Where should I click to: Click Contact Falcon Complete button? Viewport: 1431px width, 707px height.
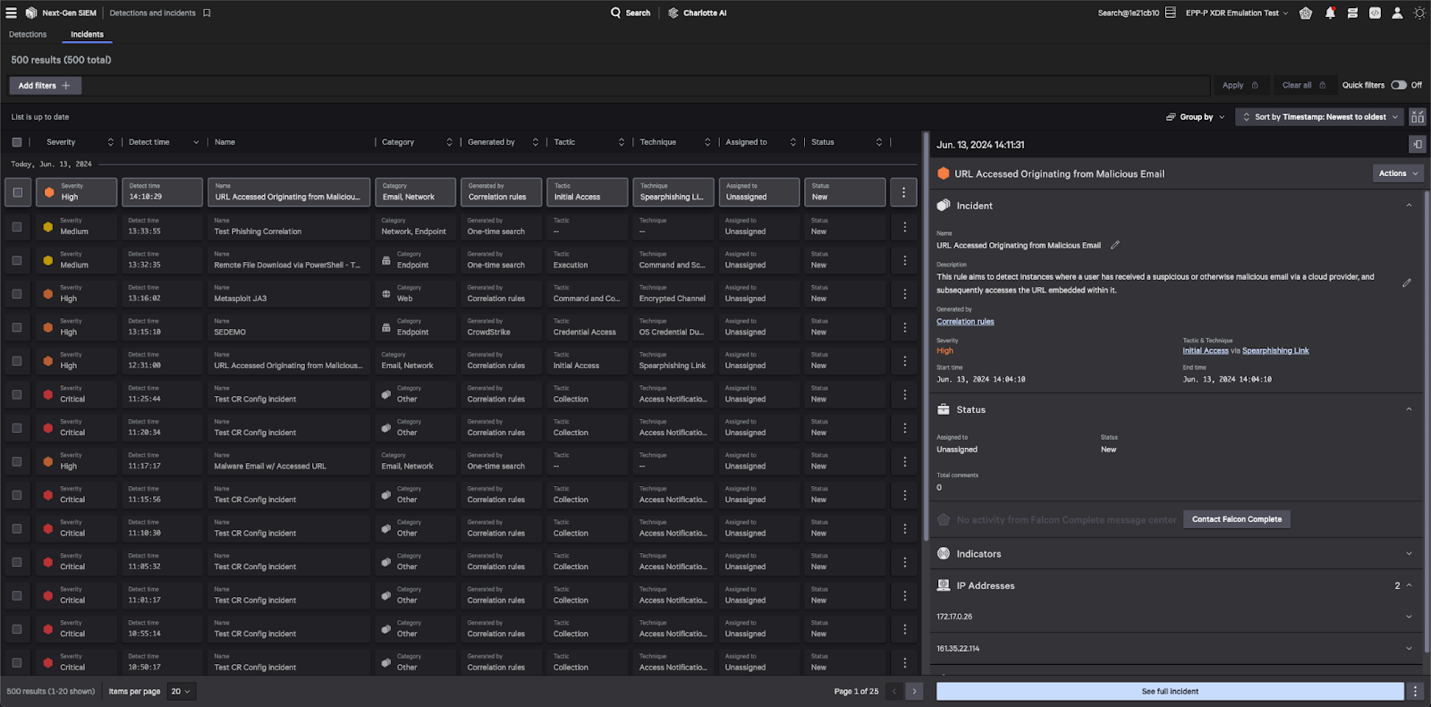pos(1237,519)
